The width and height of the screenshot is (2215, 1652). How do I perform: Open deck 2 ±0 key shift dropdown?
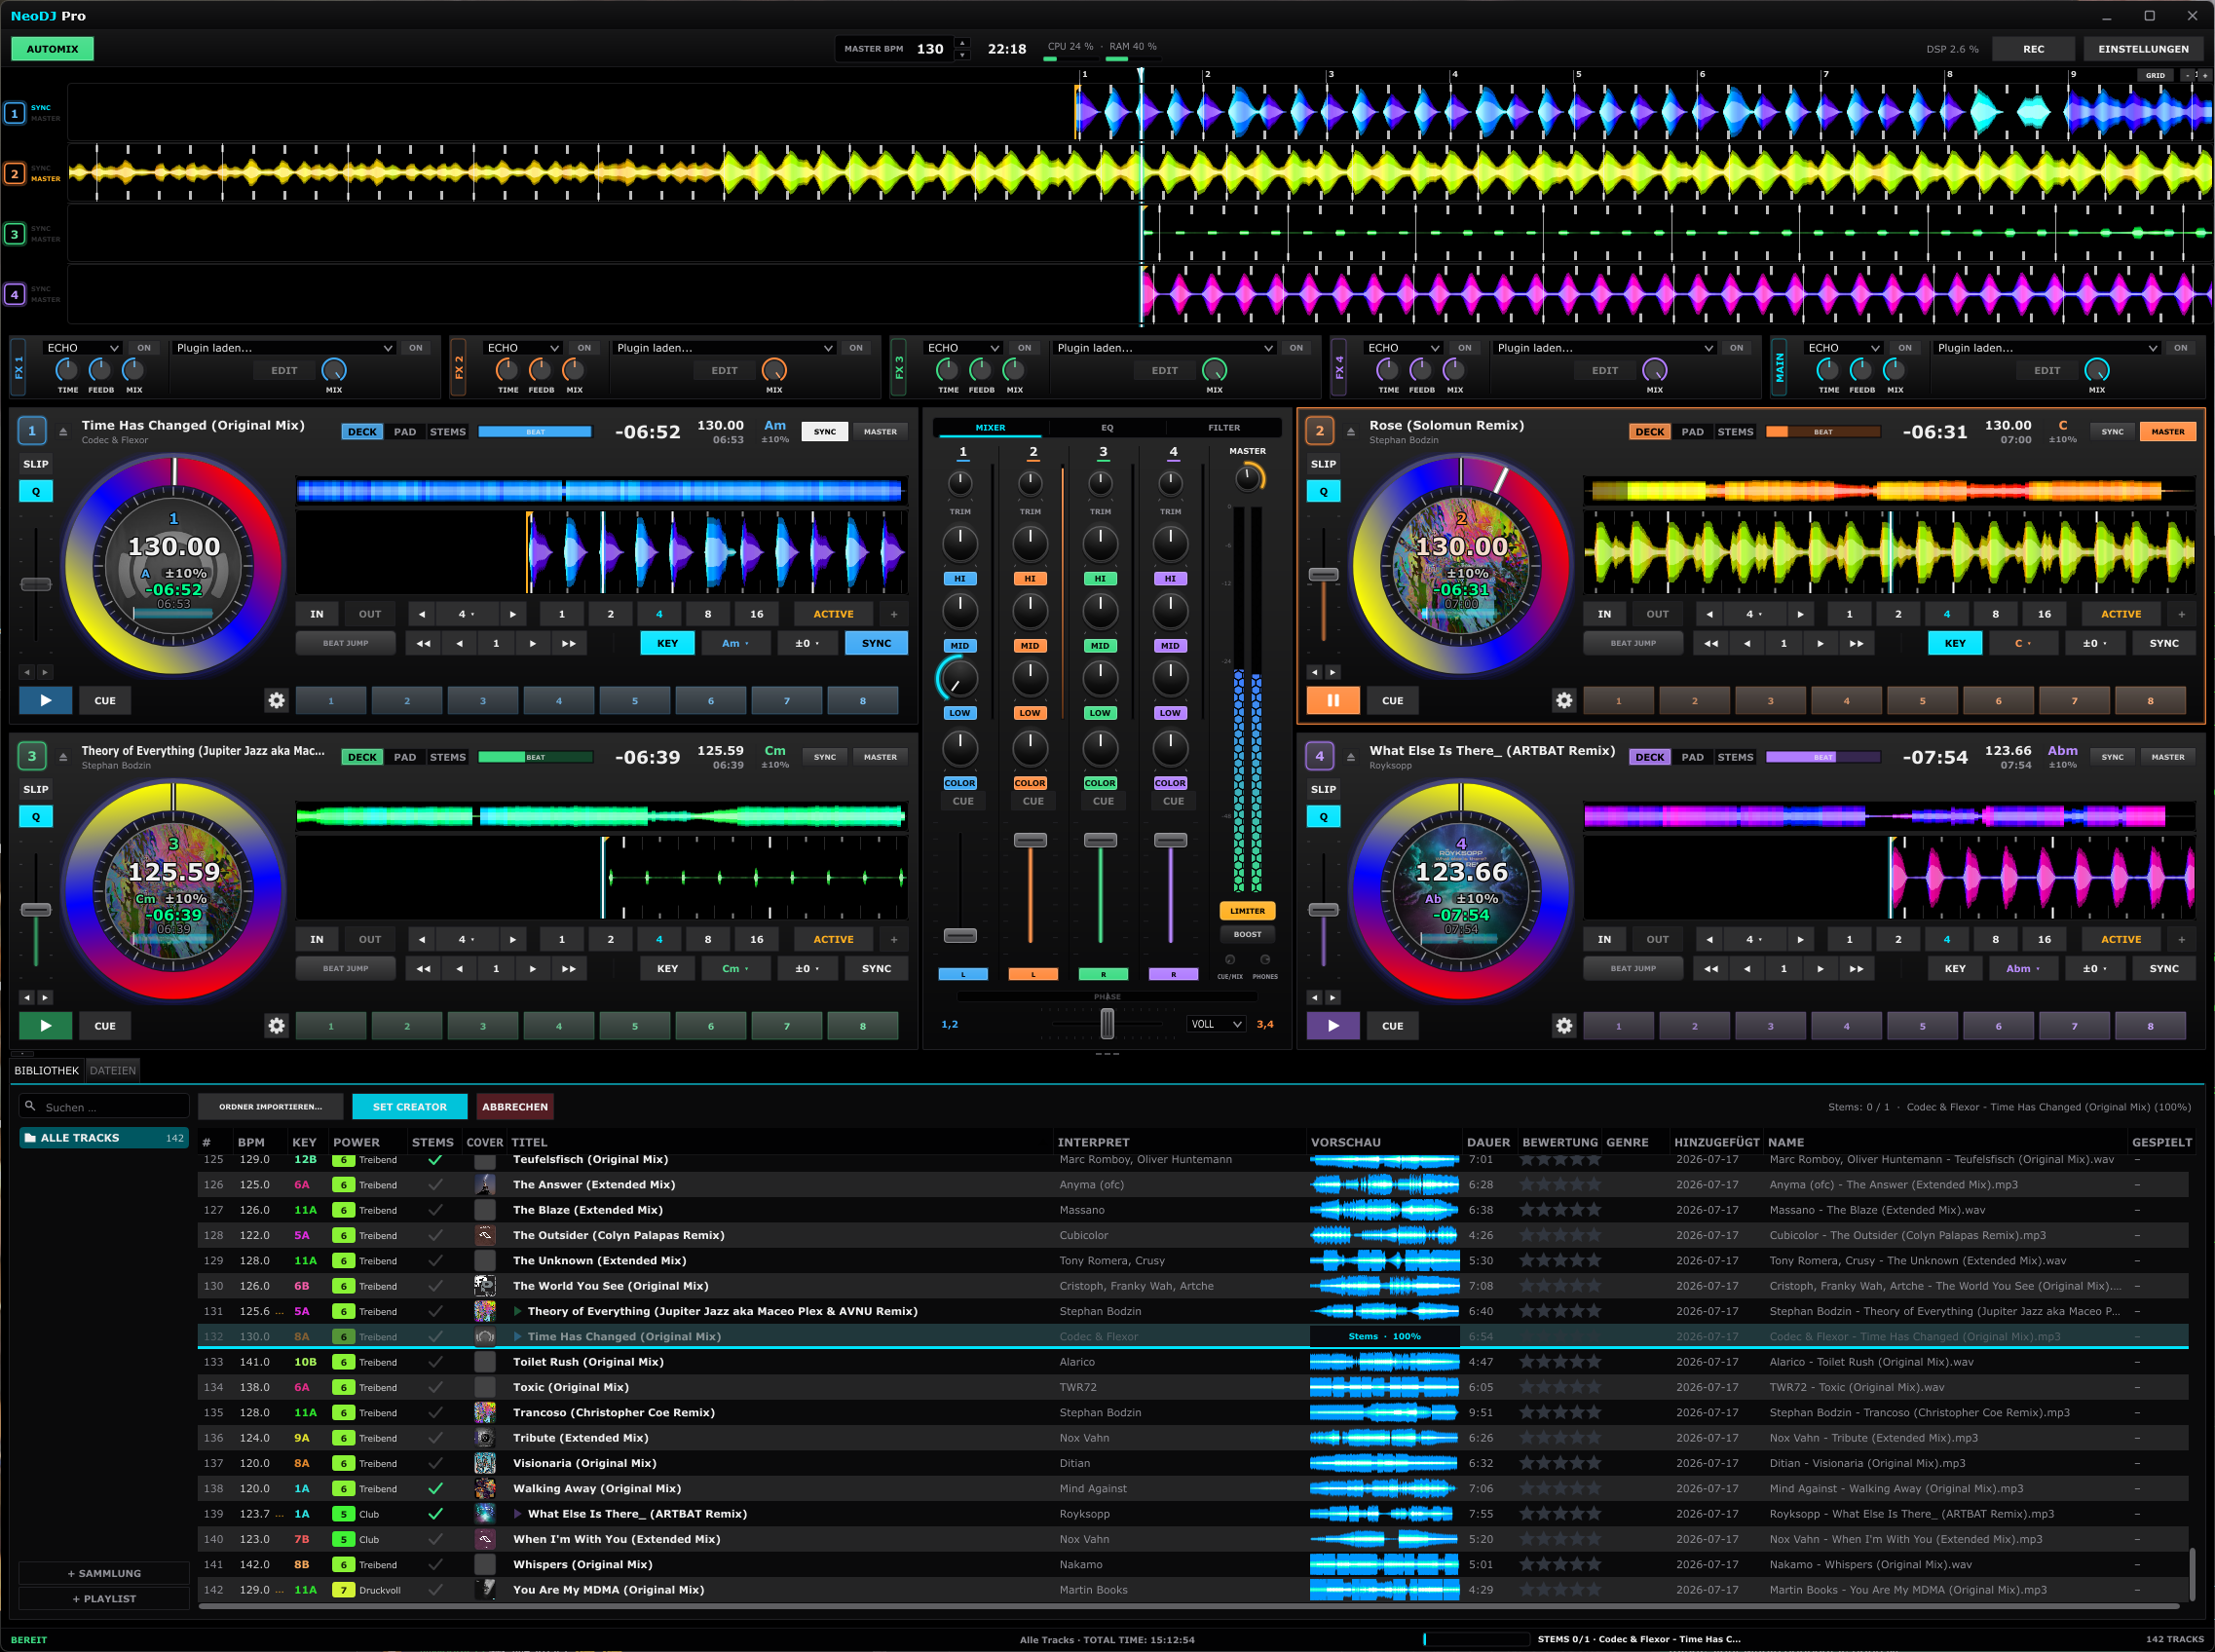2094,644
